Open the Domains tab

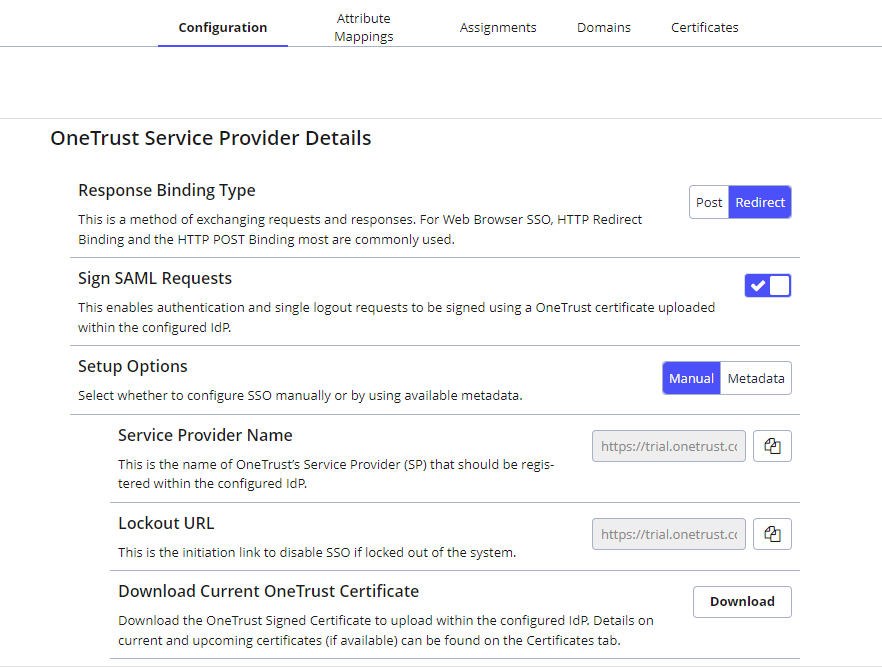pyautogui.click(x=604, y=27)
